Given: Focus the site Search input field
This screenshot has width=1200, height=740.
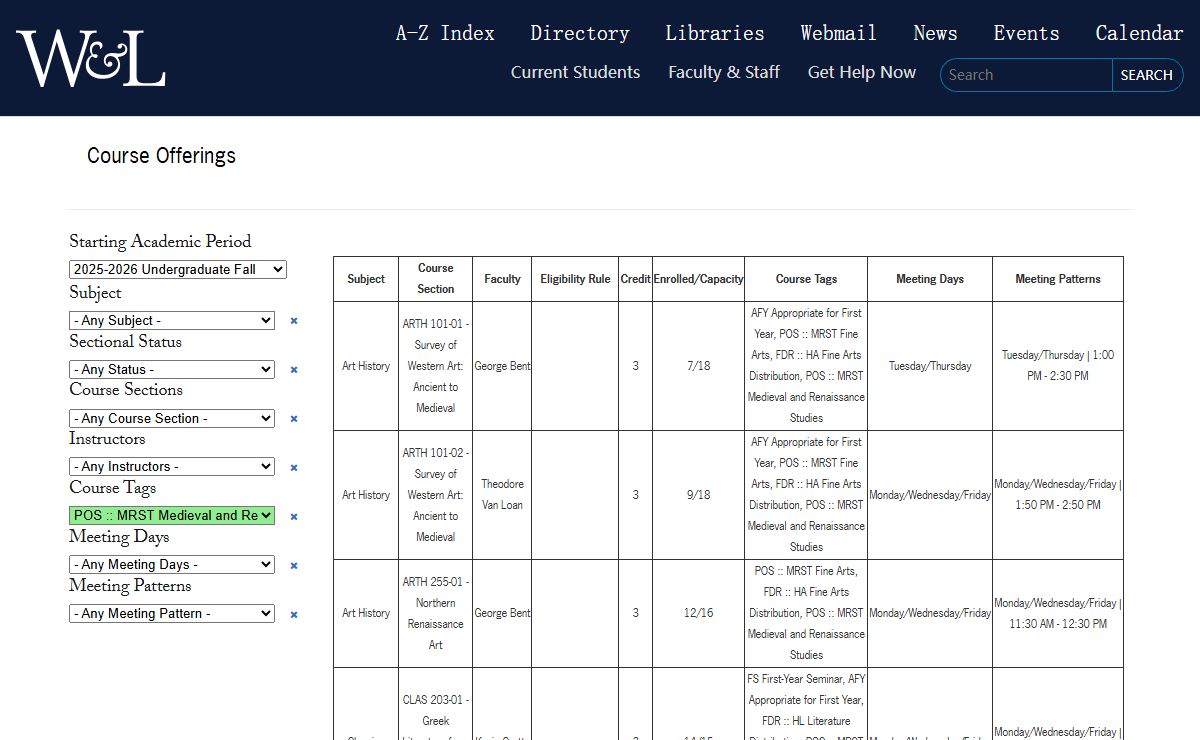Looking at the screenshot, I should click(x=1026, y=75).
